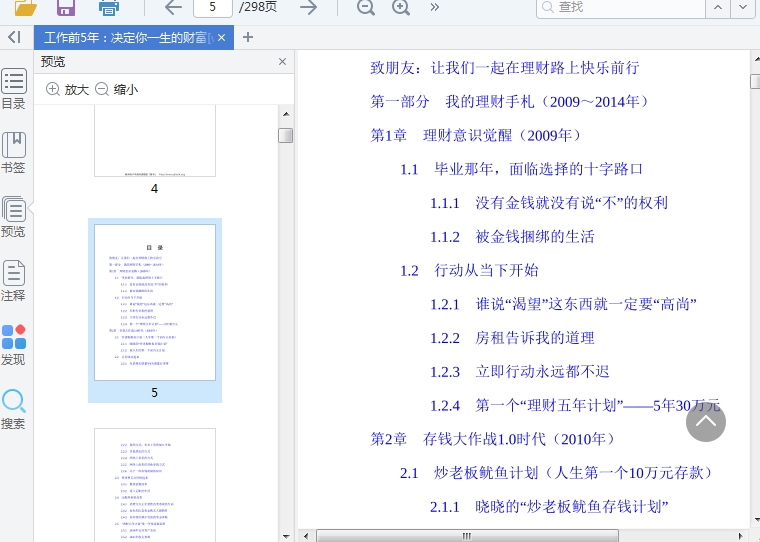Click 缩小 to shrink thumbnails
This screenshot has height=542, width=760.
(x=116, y=89)
